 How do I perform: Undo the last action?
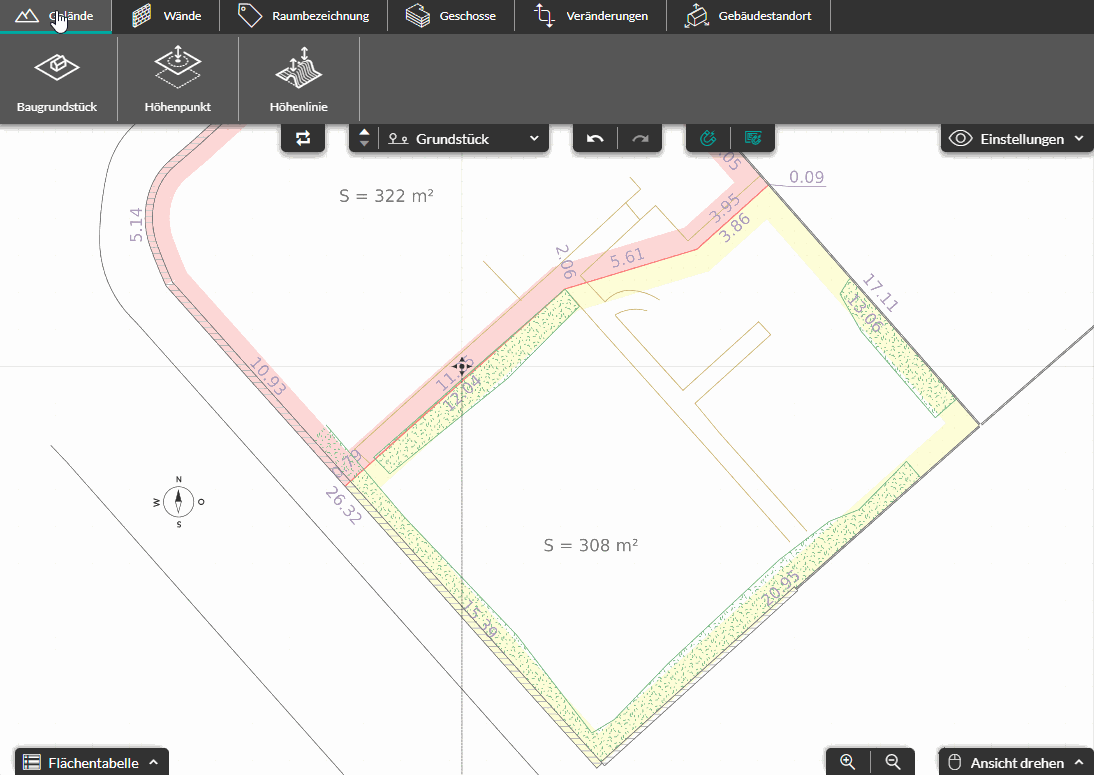[595, 138]
